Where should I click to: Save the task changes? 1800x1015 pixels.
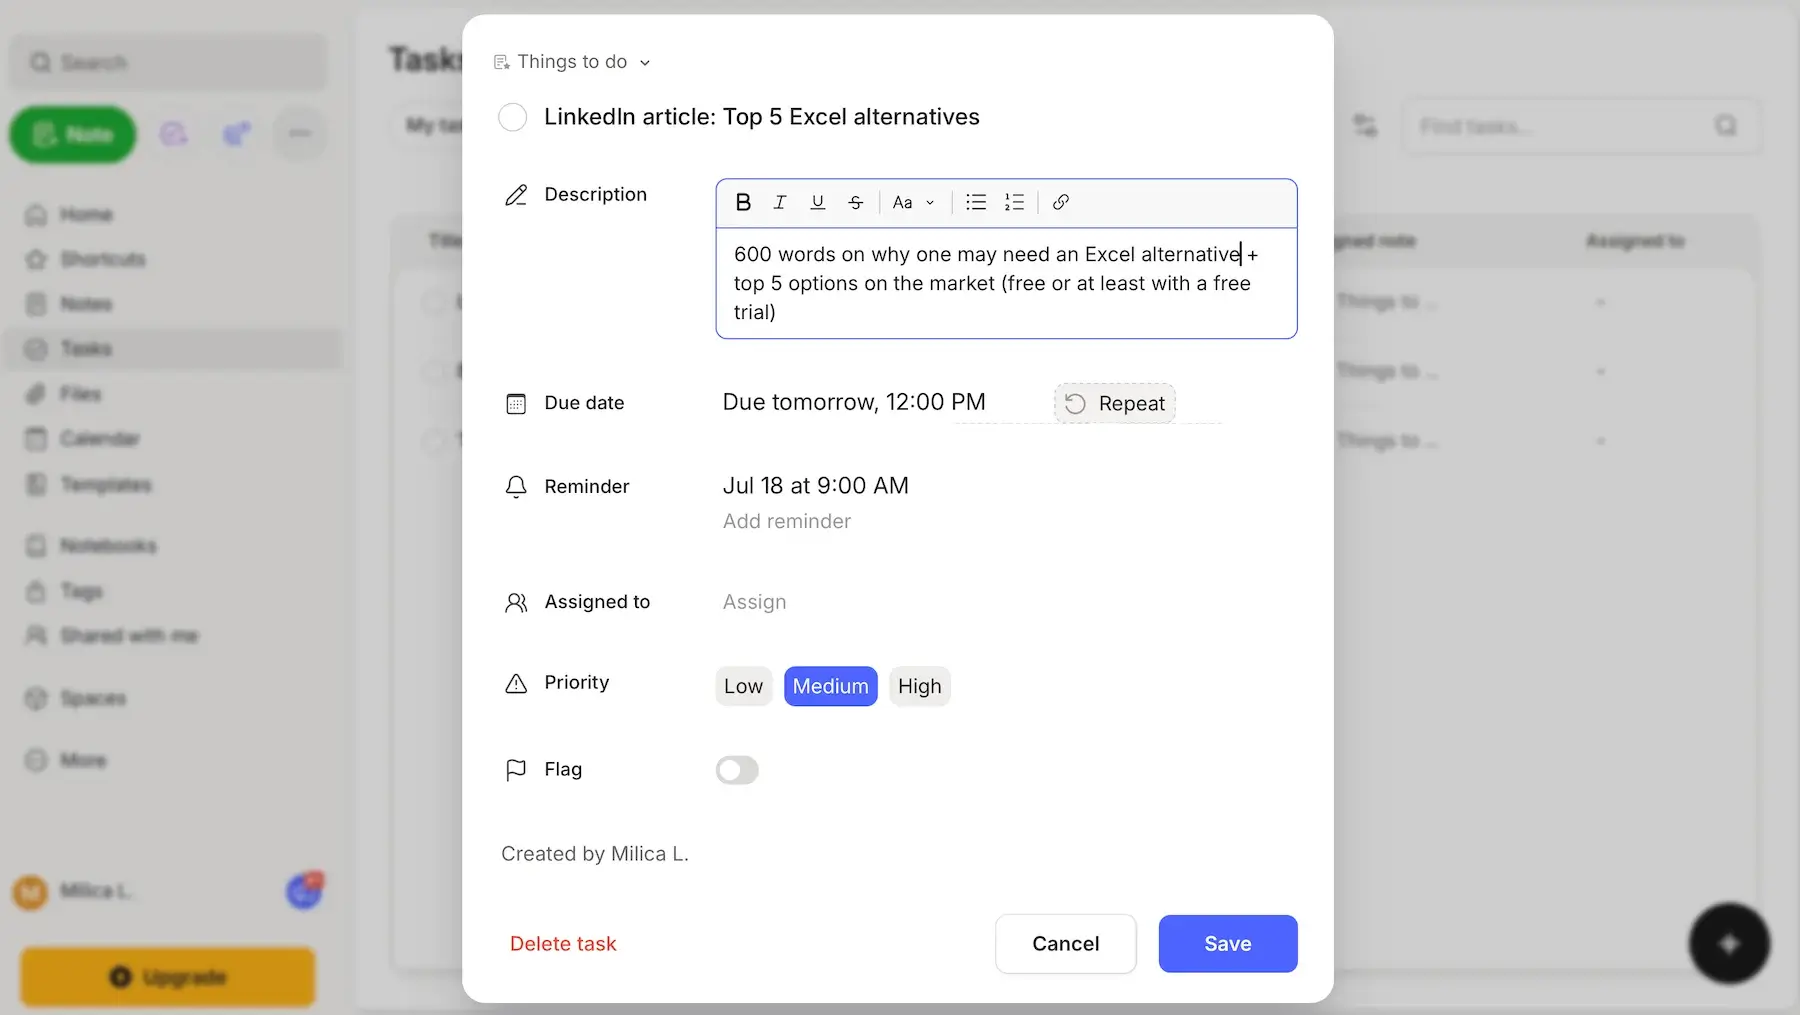(x=1228, y=943)
